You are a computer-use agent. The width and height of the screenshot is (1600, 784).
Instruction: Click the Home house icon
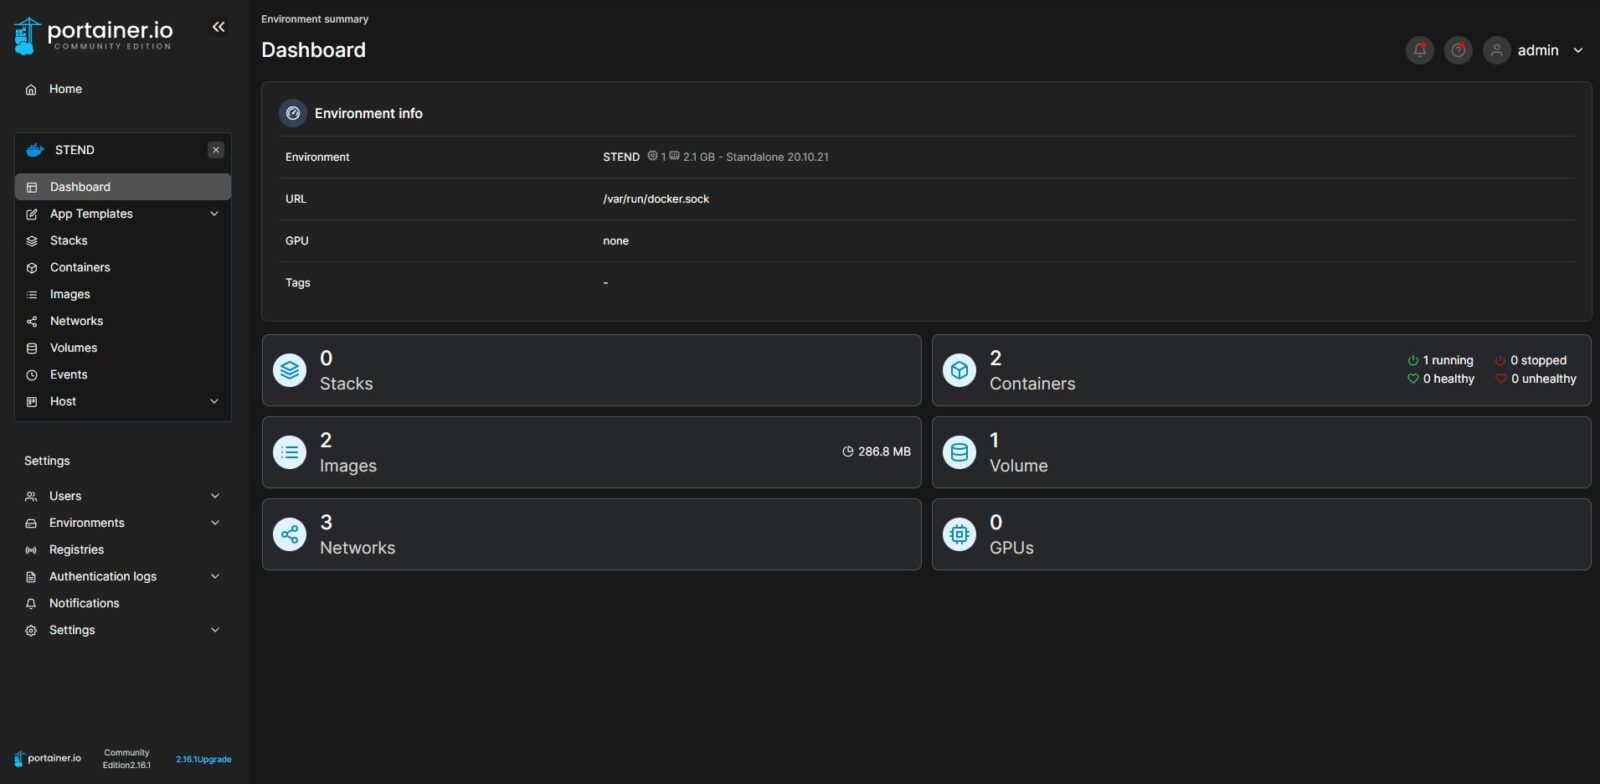(31, 90)
